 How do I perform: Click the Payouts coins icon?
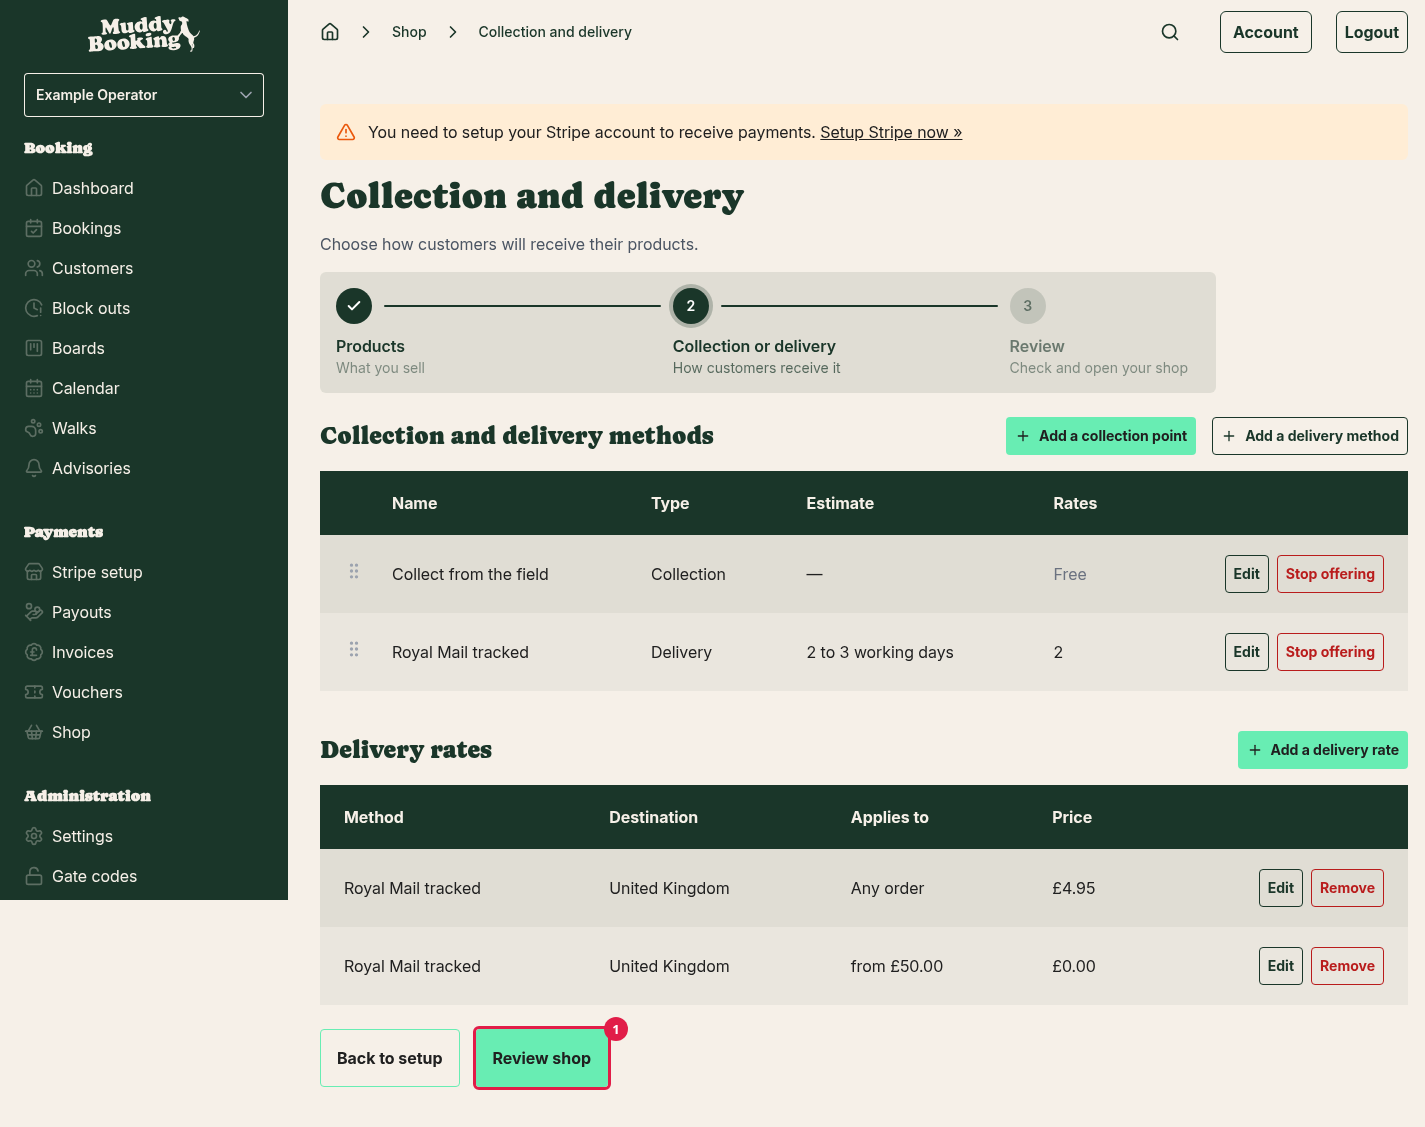34,612
